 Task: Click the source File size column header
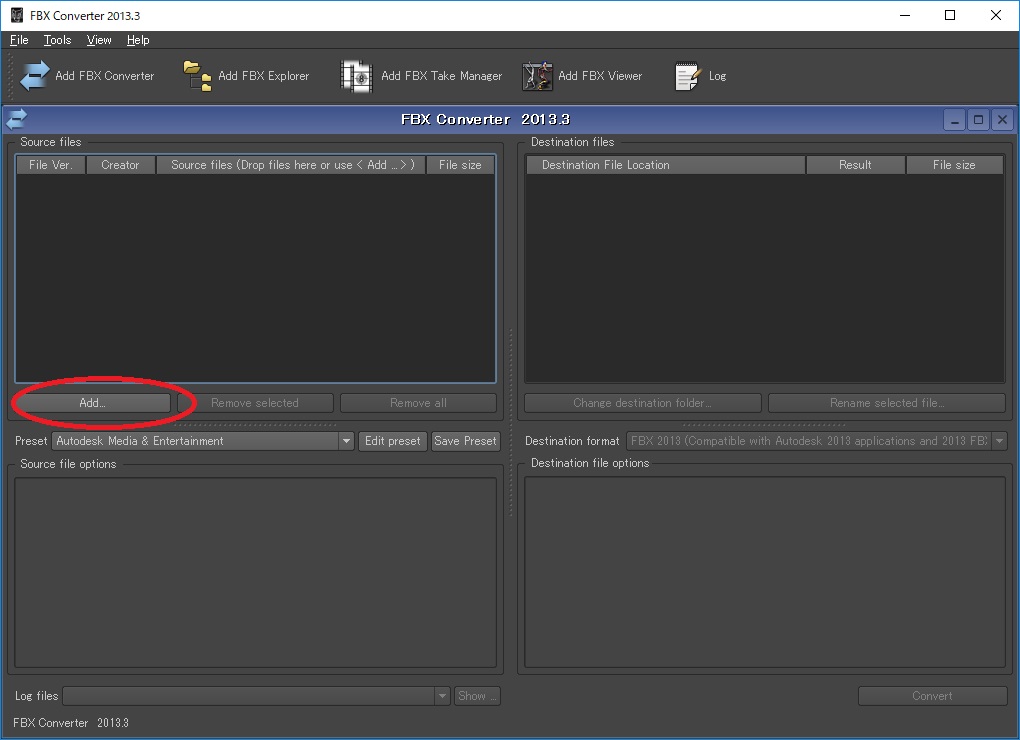pyautogui.click(x=461, y=165)
